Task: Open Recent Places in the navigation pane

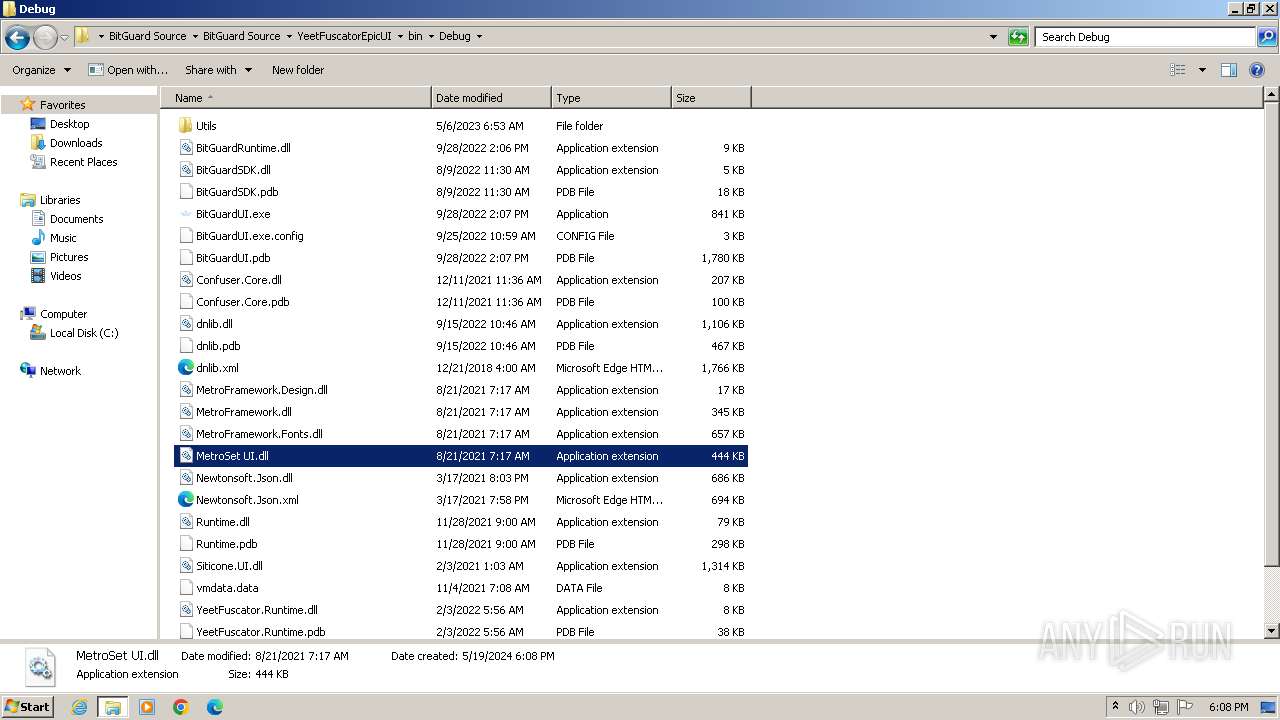Action: (83, 162)
